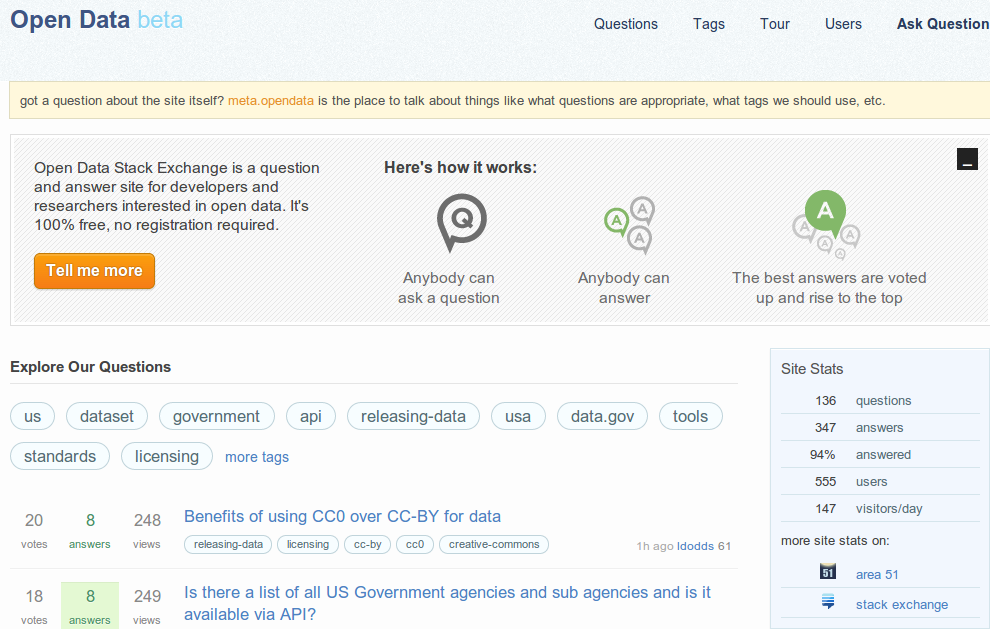Viewport: 990px width, 629px height.
Task: Select the 'government' tag
Action: click(x=217, y=416)
